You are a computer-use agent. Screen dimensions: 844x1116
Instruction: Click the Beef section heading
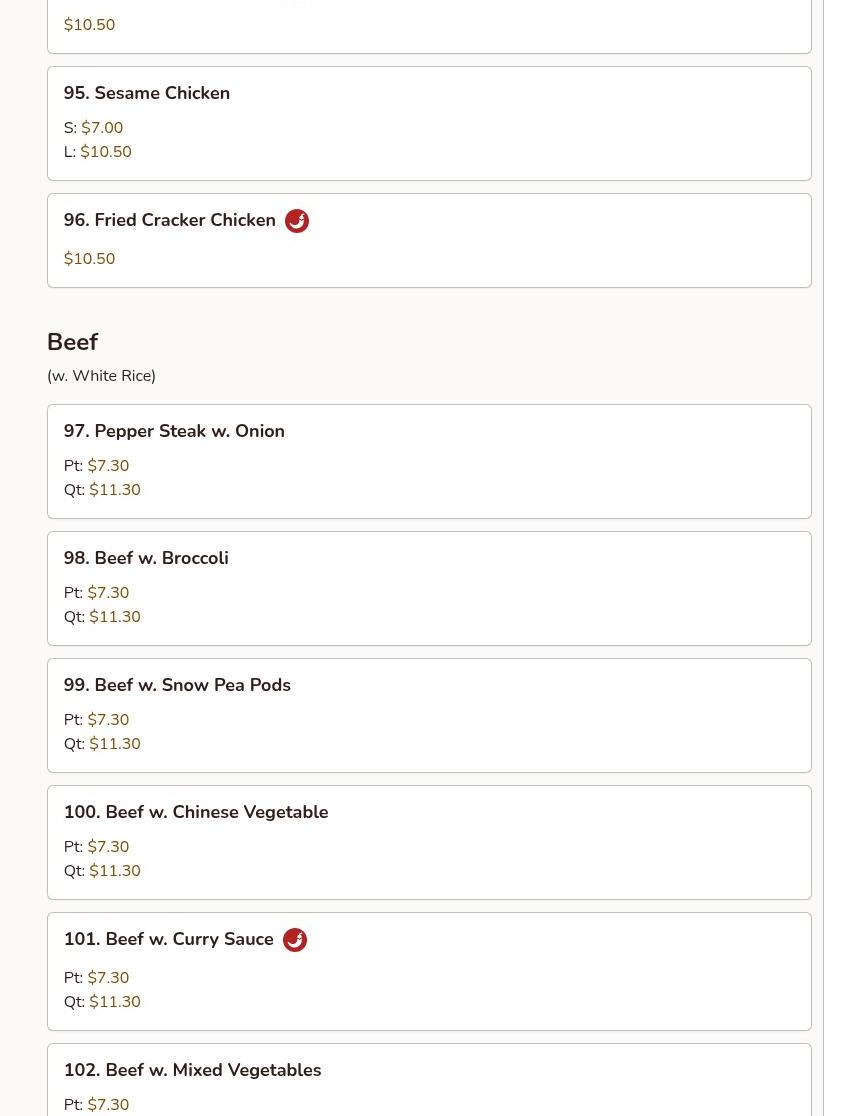[x=73, y=342]
